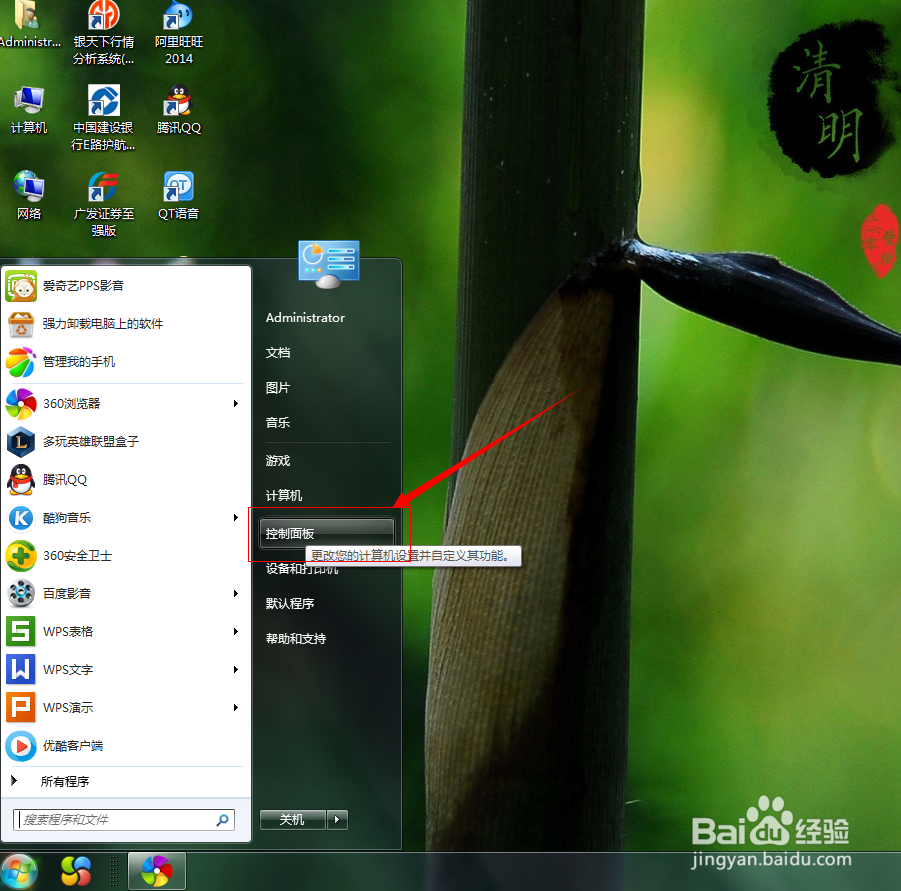This screenshot has width=901, height=891.
Task: Launch 强力卸载电脑上的软件 uninstaller icon
Action: [x=21, y=324]
